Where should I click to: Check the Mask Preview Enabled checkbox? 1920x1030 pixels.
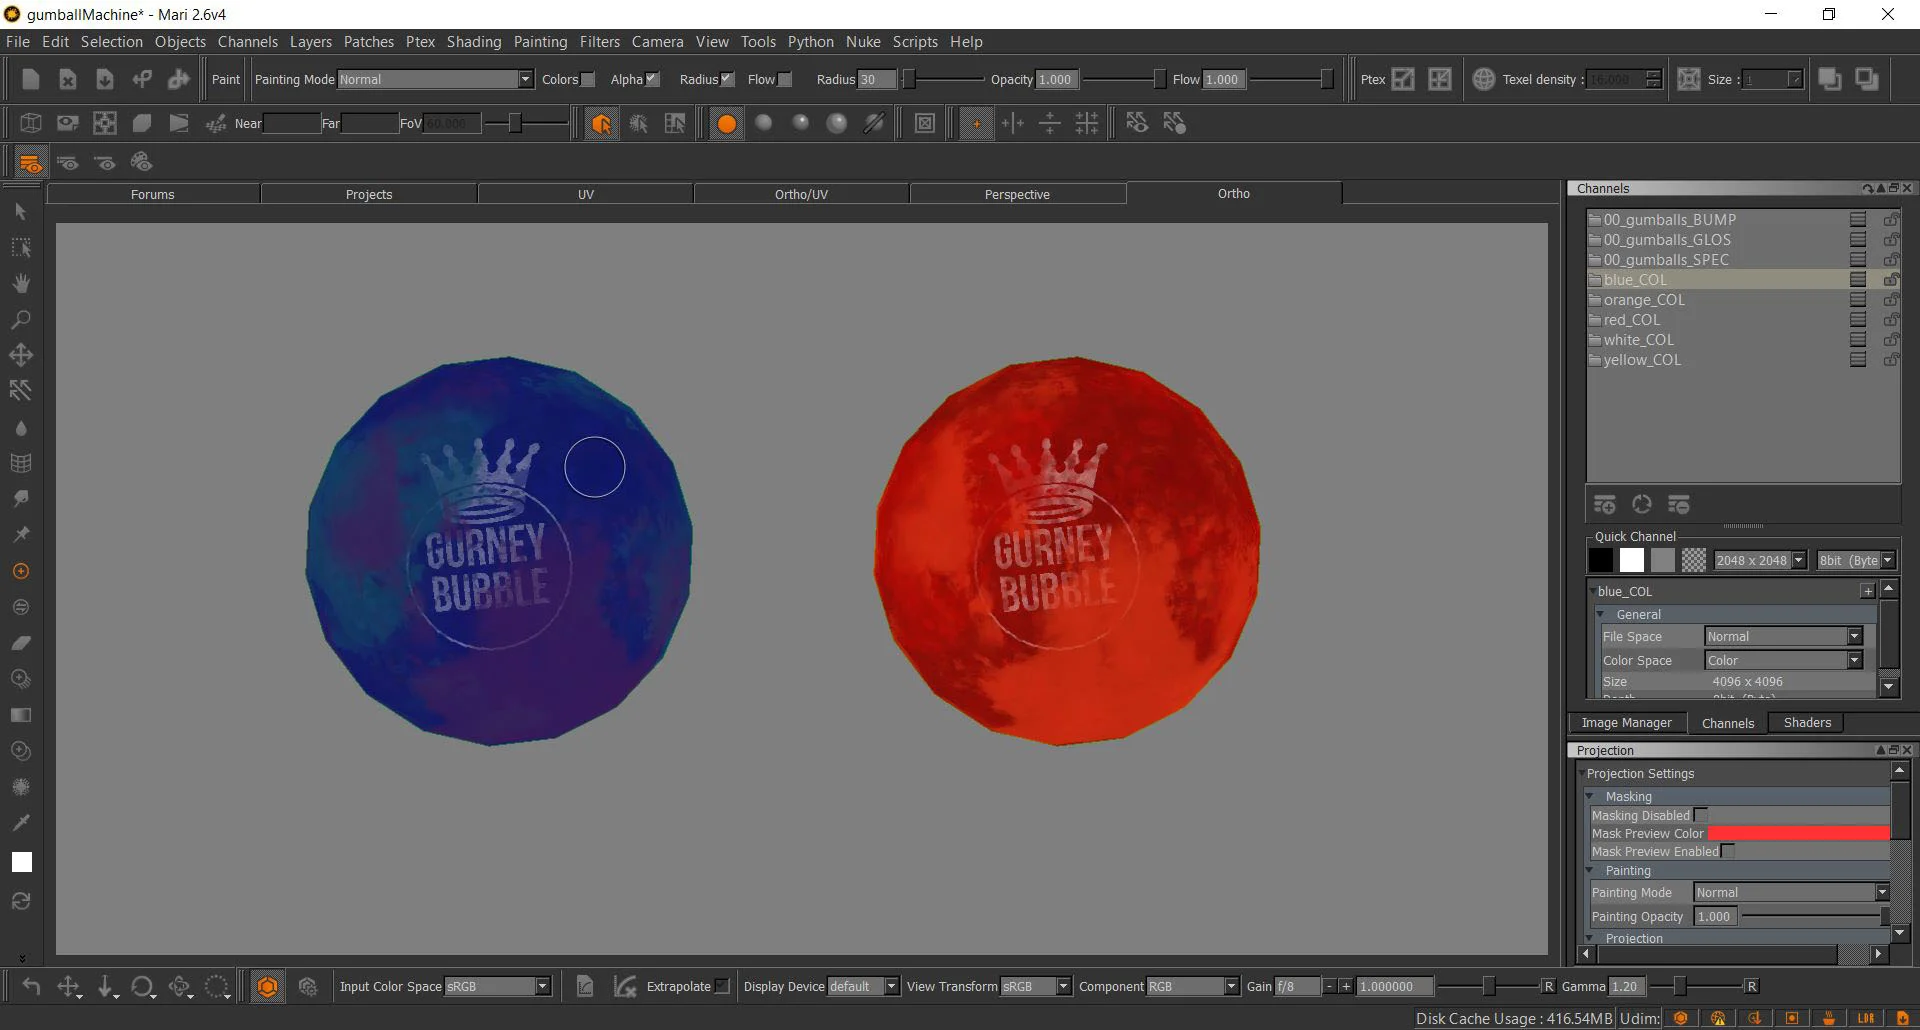pyautogui.click(x=1728, y=851)
